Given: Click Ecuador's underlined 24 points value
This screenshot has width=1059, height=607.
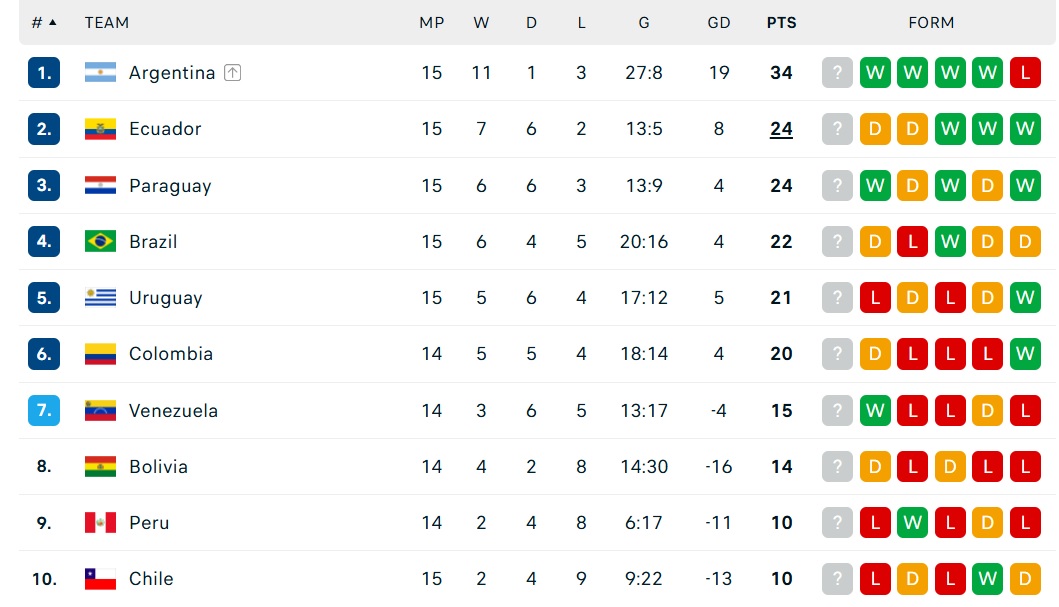Looking at the screenshot, I should (781, 129).
